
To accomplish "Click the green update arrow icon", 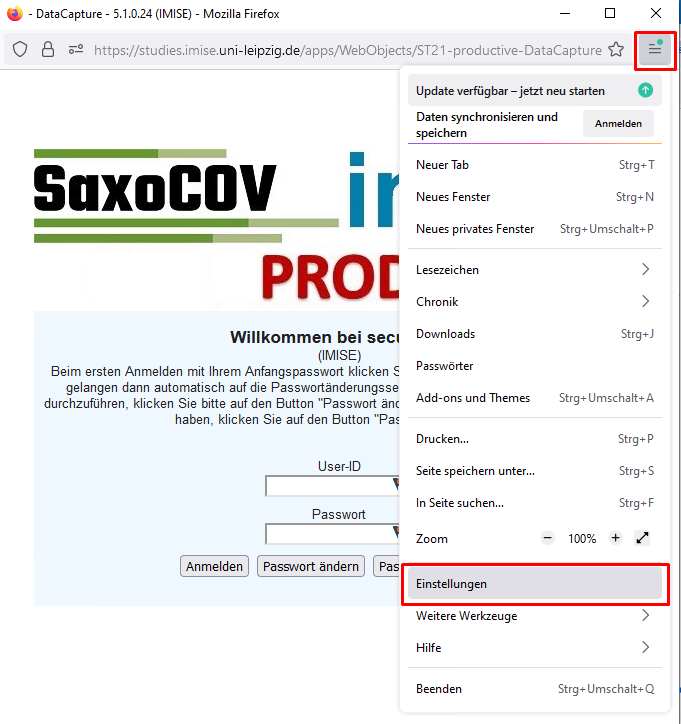I will click(x=645, y=90).
